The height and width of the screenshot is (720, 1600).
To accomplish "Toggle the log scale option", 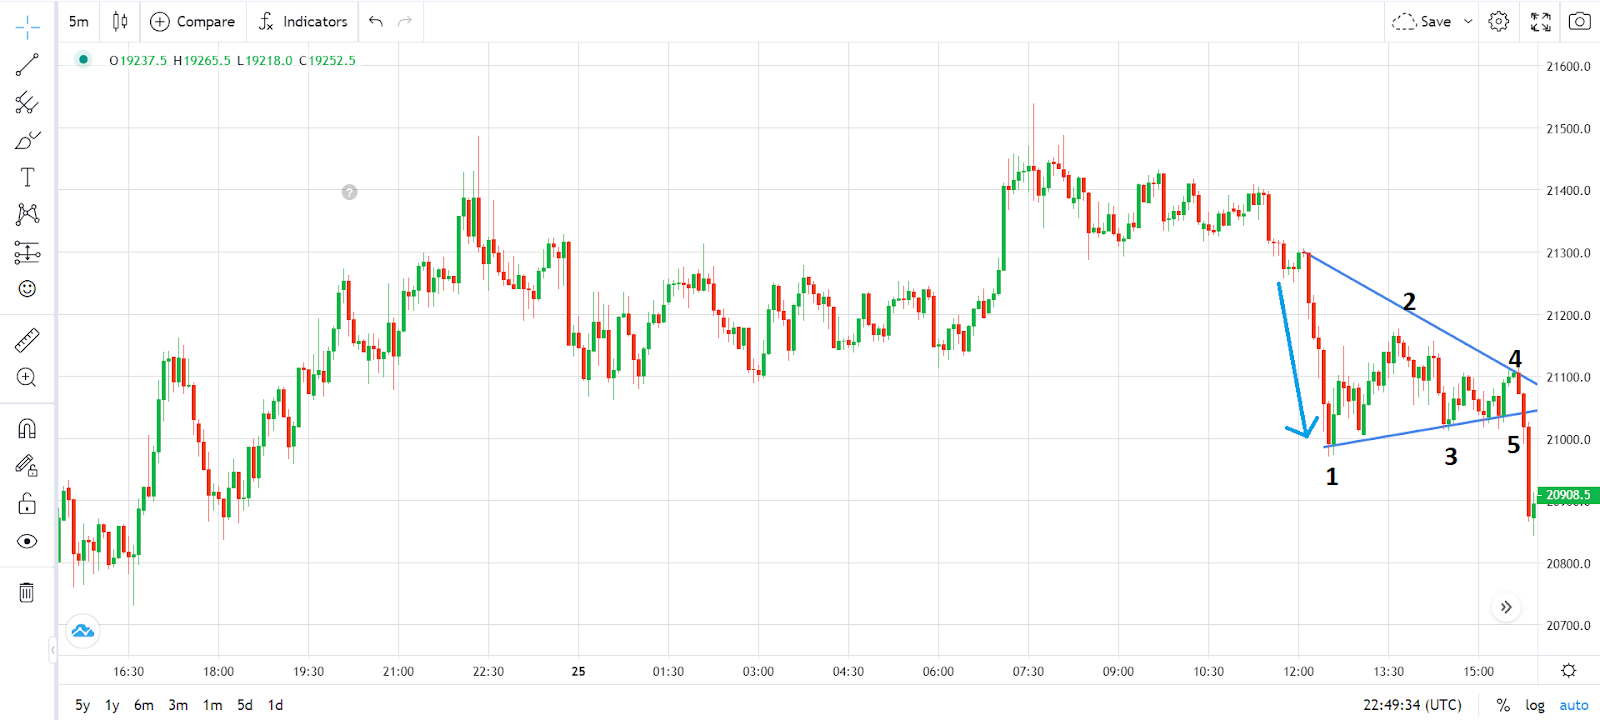I will pos(1534,705).
